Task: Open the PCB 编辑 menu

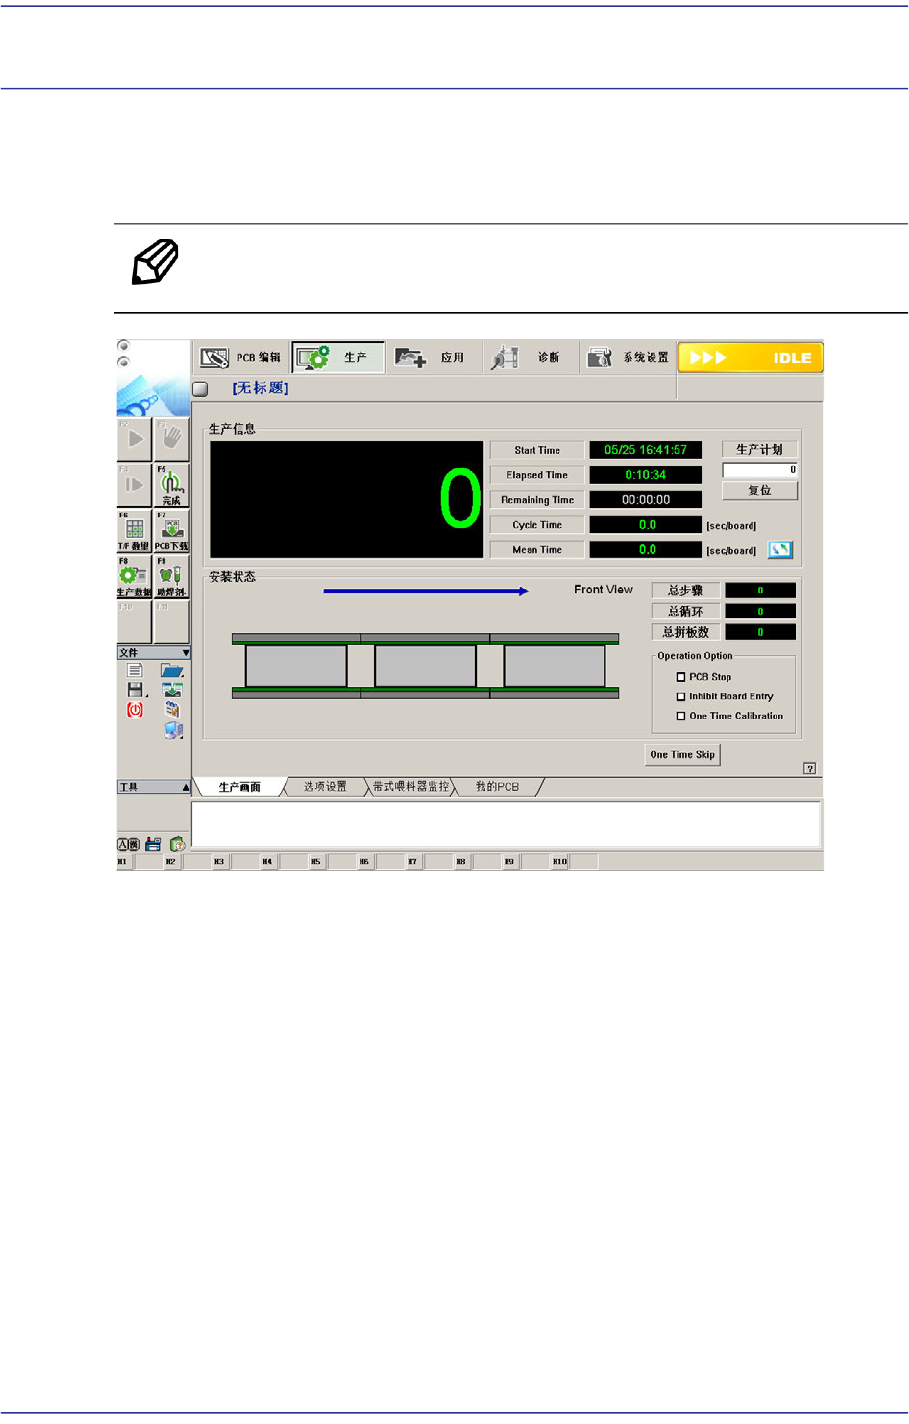Action: point(241,357)
